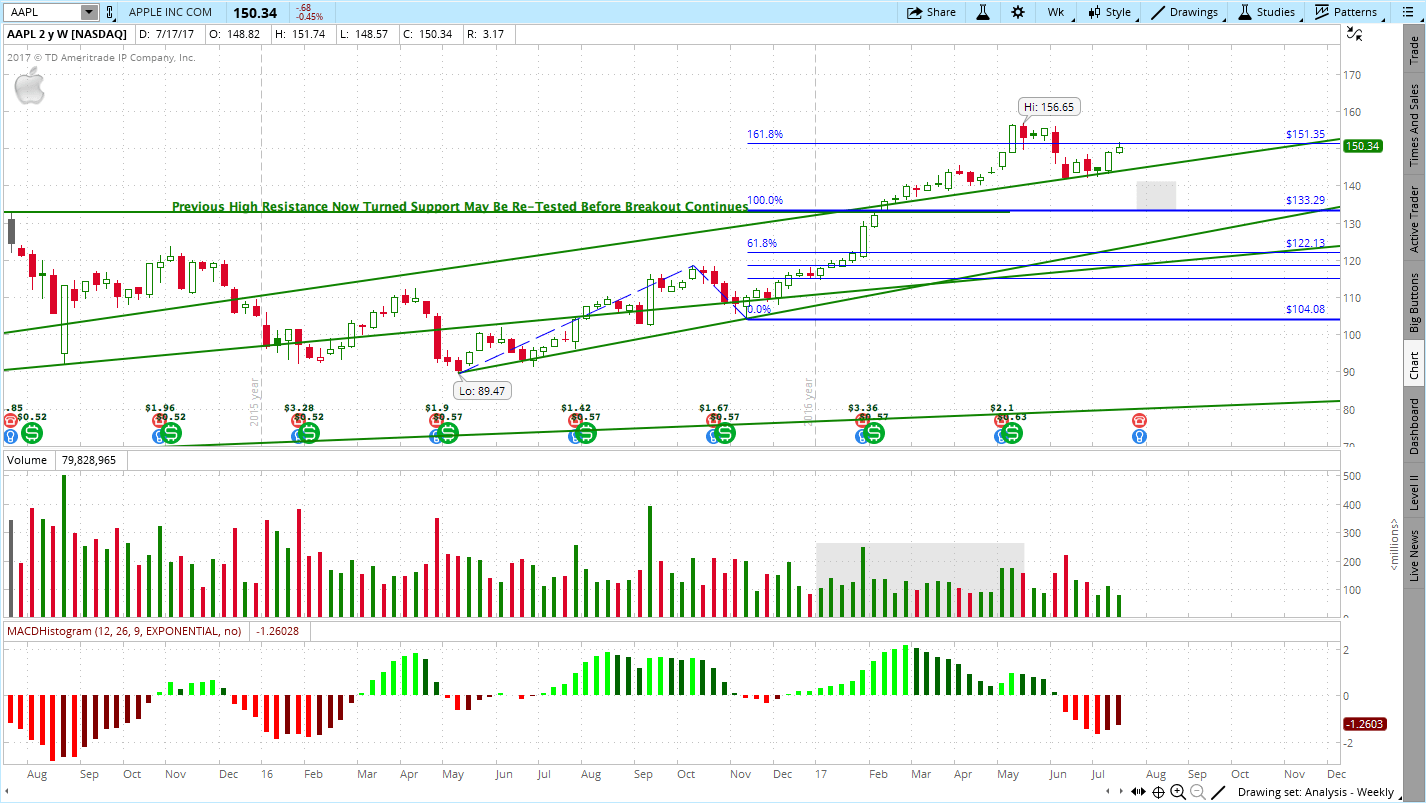Open the flask Edit Studies icon
The image size is (1426, 803).
point(983,12)
